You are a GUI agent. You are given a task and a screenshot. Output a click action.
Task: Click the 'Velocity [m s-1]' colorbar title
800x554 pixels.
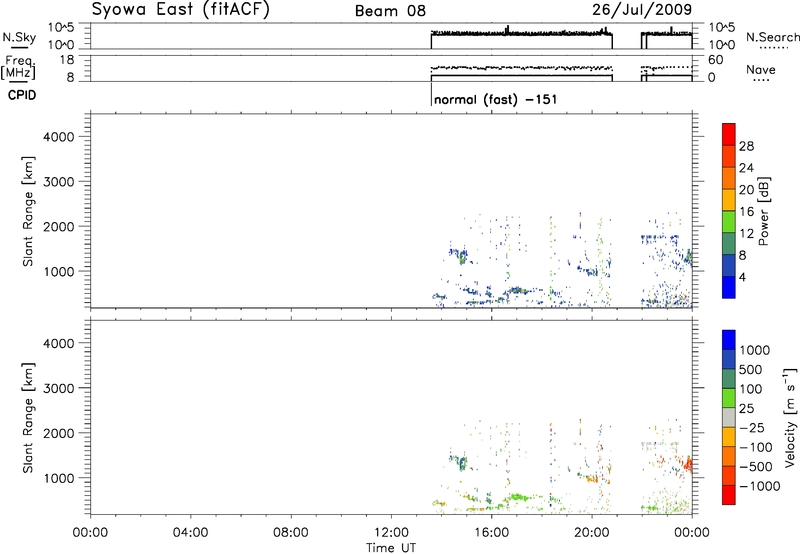(x=790, y=417)
